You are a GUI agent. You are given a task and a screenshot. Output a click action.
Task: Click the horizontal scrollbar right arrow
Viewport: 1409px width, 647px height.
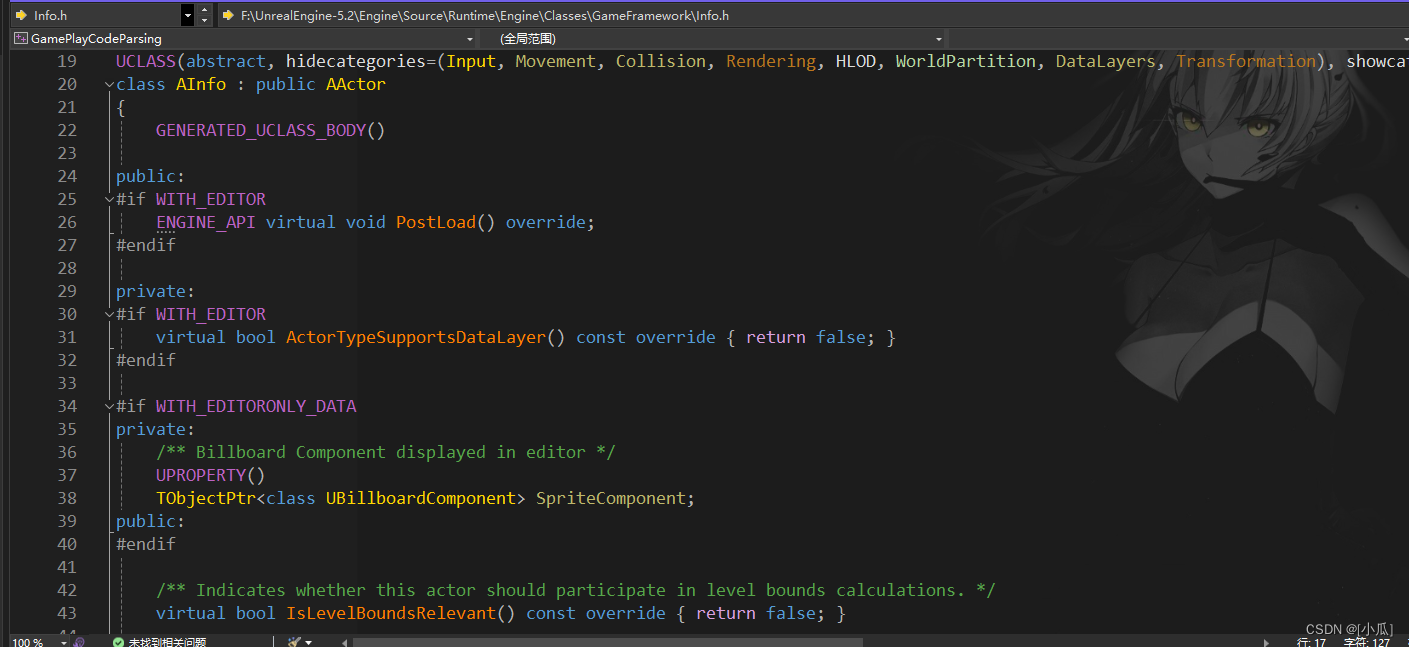point(1267,642)
